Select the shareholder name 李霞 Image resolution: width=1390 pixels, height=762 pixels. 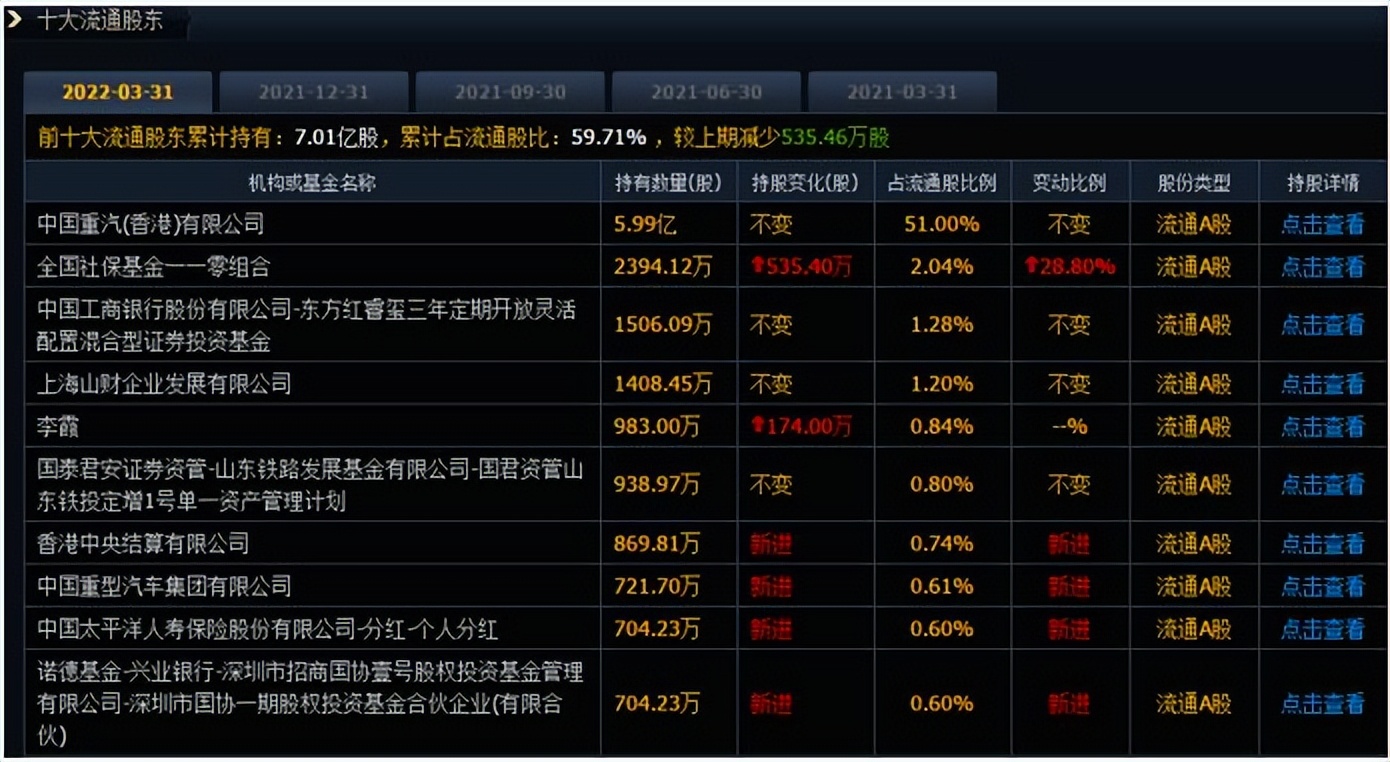coord(58,427)
